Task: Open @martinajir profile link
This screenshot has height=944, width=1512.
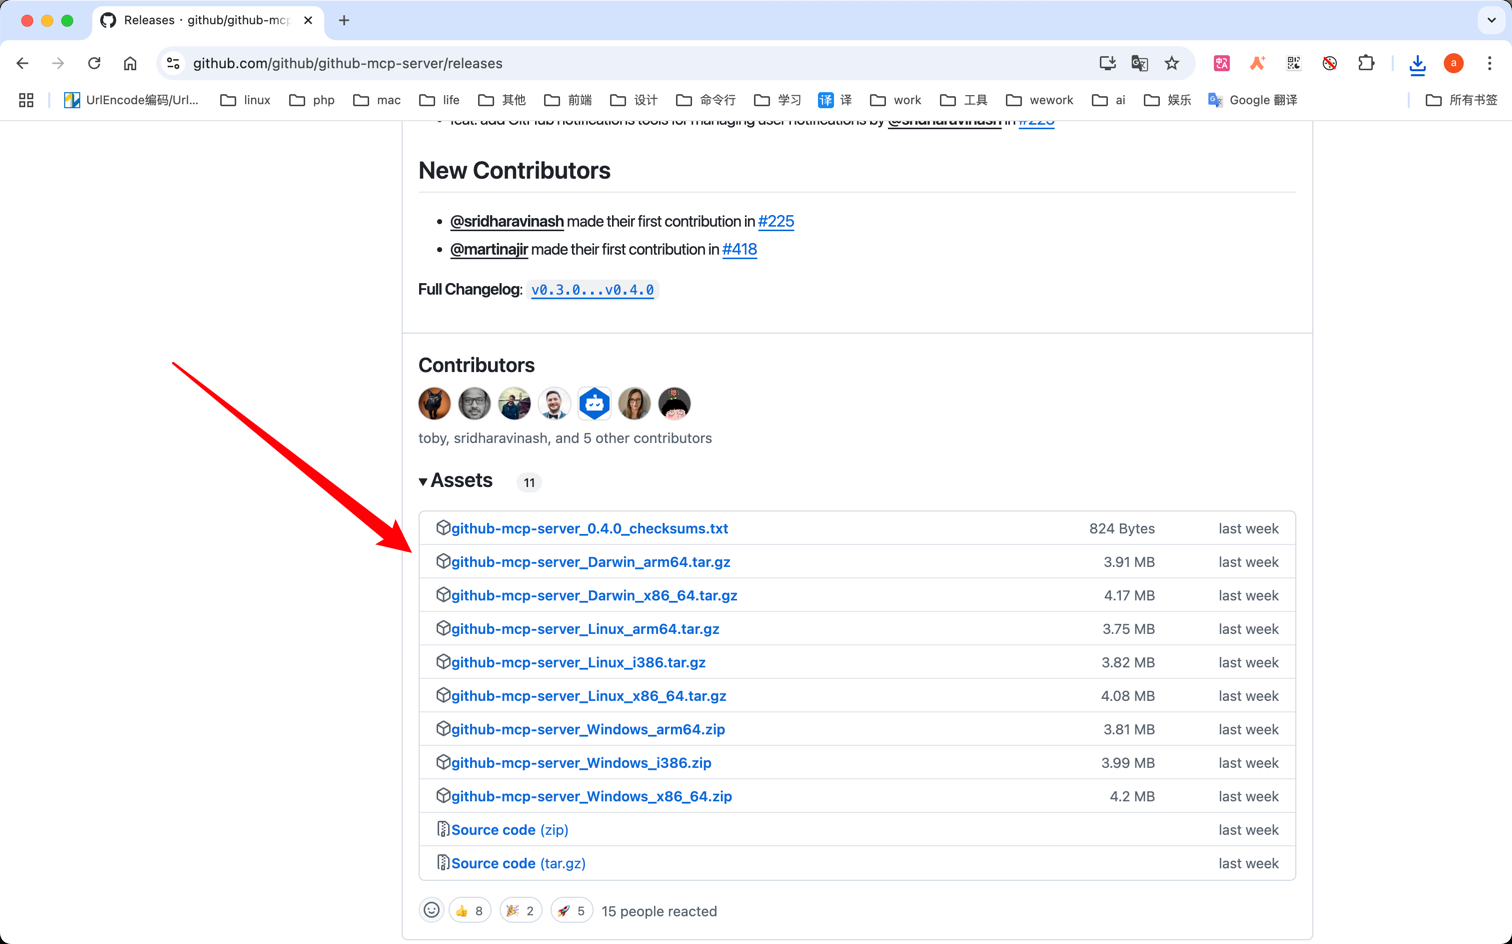Action: pyautogui.click(x=489, y=249)
